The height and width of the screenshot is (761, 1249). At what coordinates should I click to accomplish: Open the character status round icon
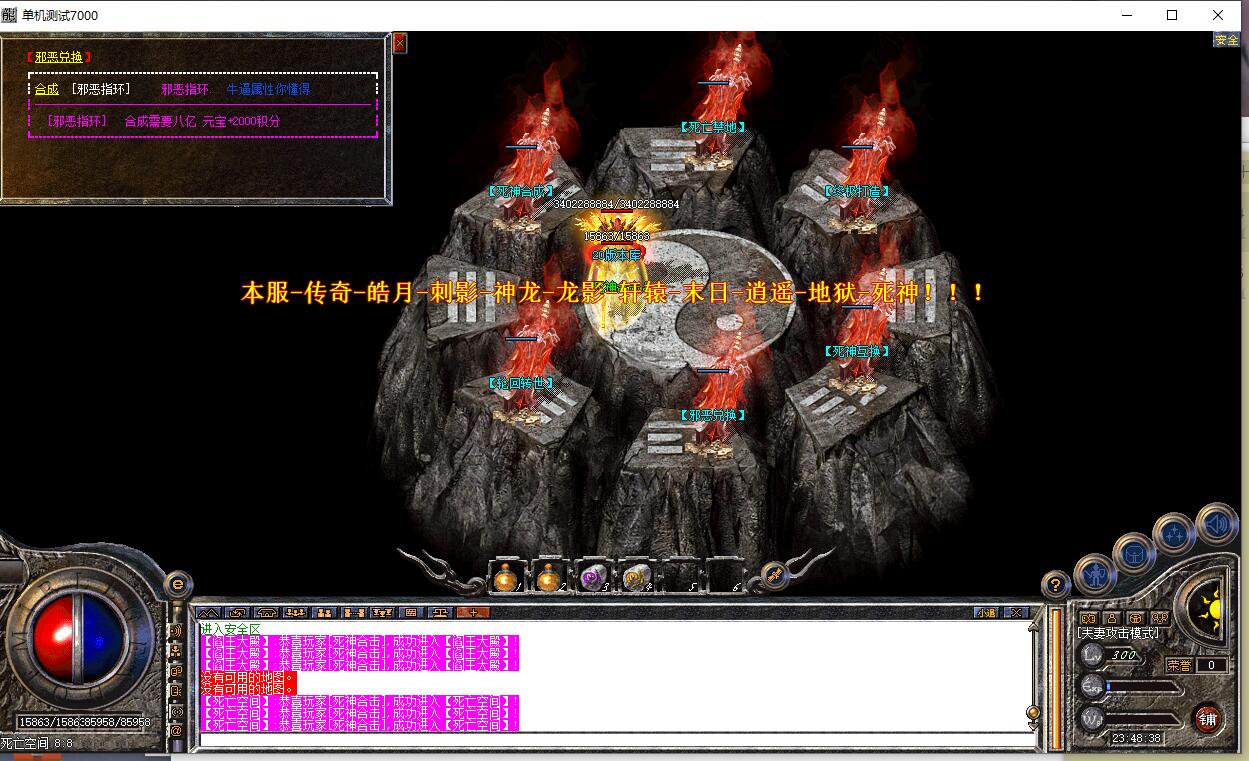(1095, 576)
